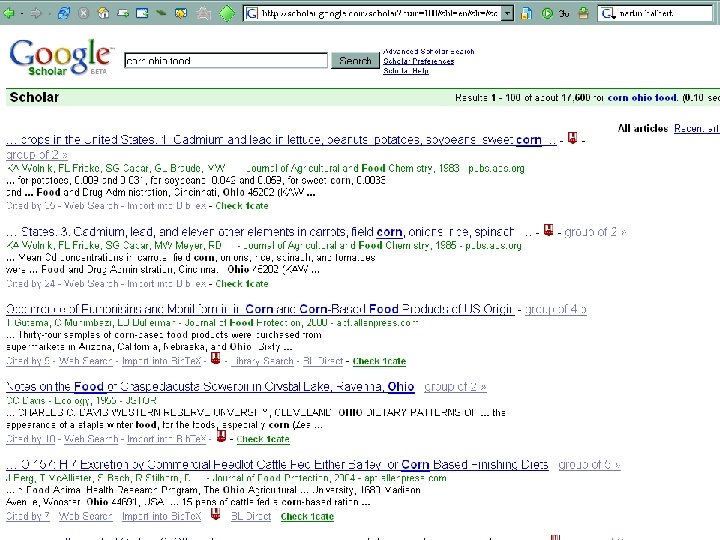Click the Google Scholar logo
720x540 pixels.
[x=61, y=58]
